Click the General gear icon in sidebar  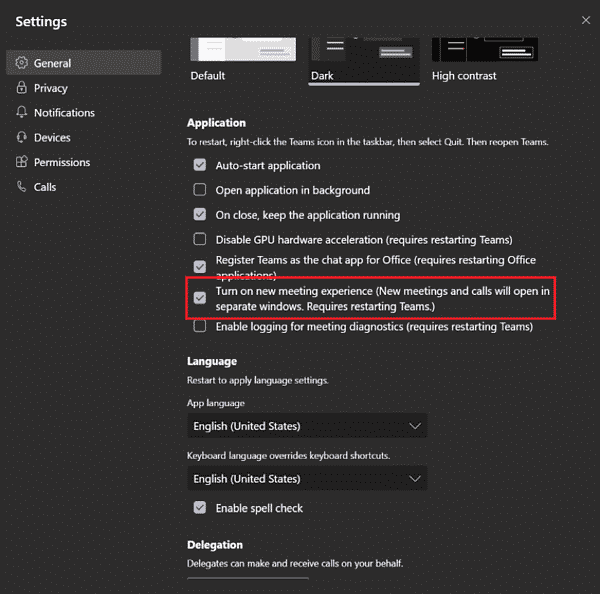coord(21,63)
